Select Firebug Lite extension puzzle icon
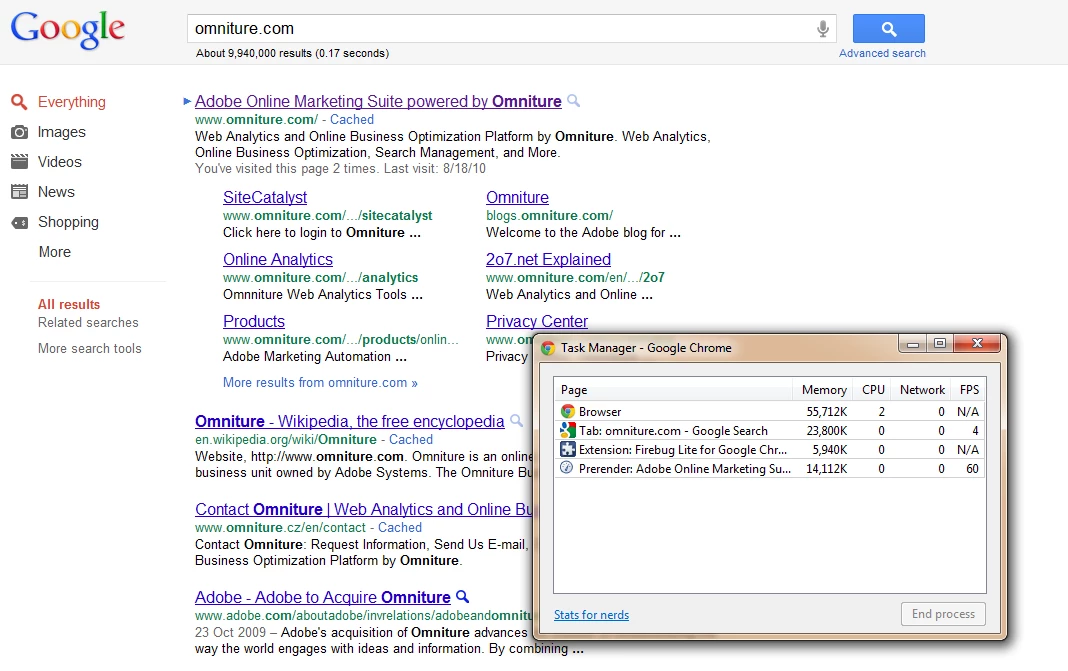Image resolution: width=1068 pixels, height=671 pixels. (x=567, y=450)
